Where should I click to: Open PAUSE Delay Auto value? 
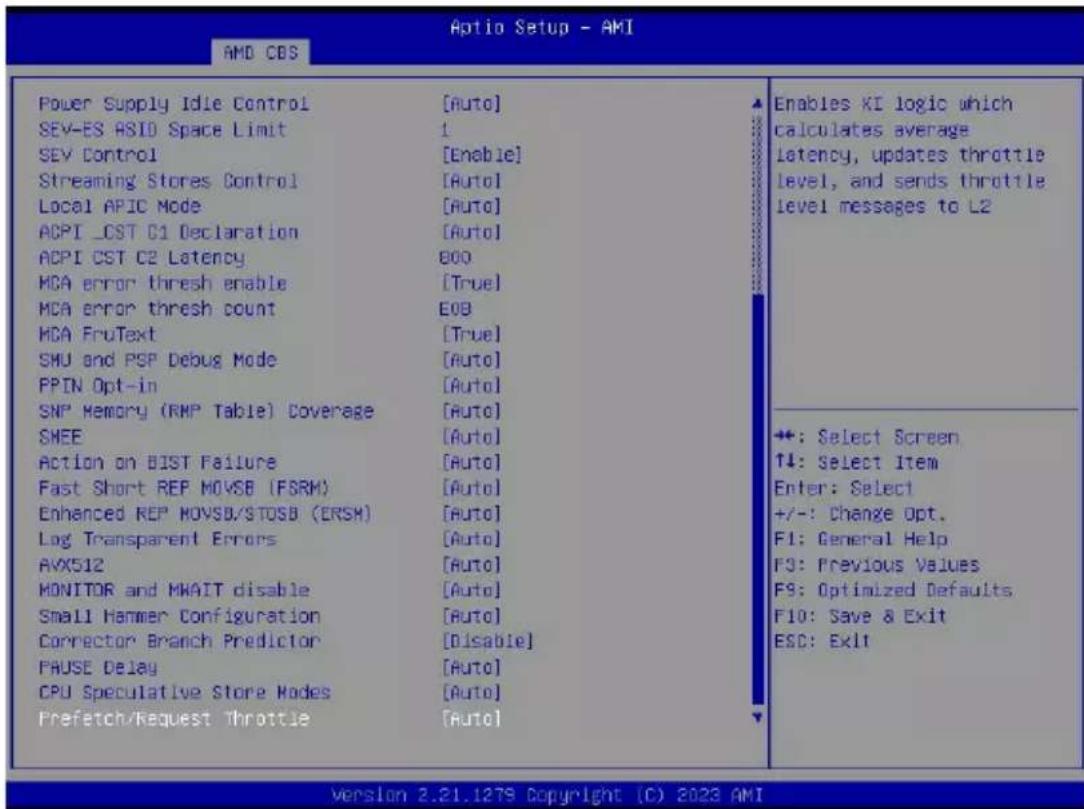click(x=471, y=667)
